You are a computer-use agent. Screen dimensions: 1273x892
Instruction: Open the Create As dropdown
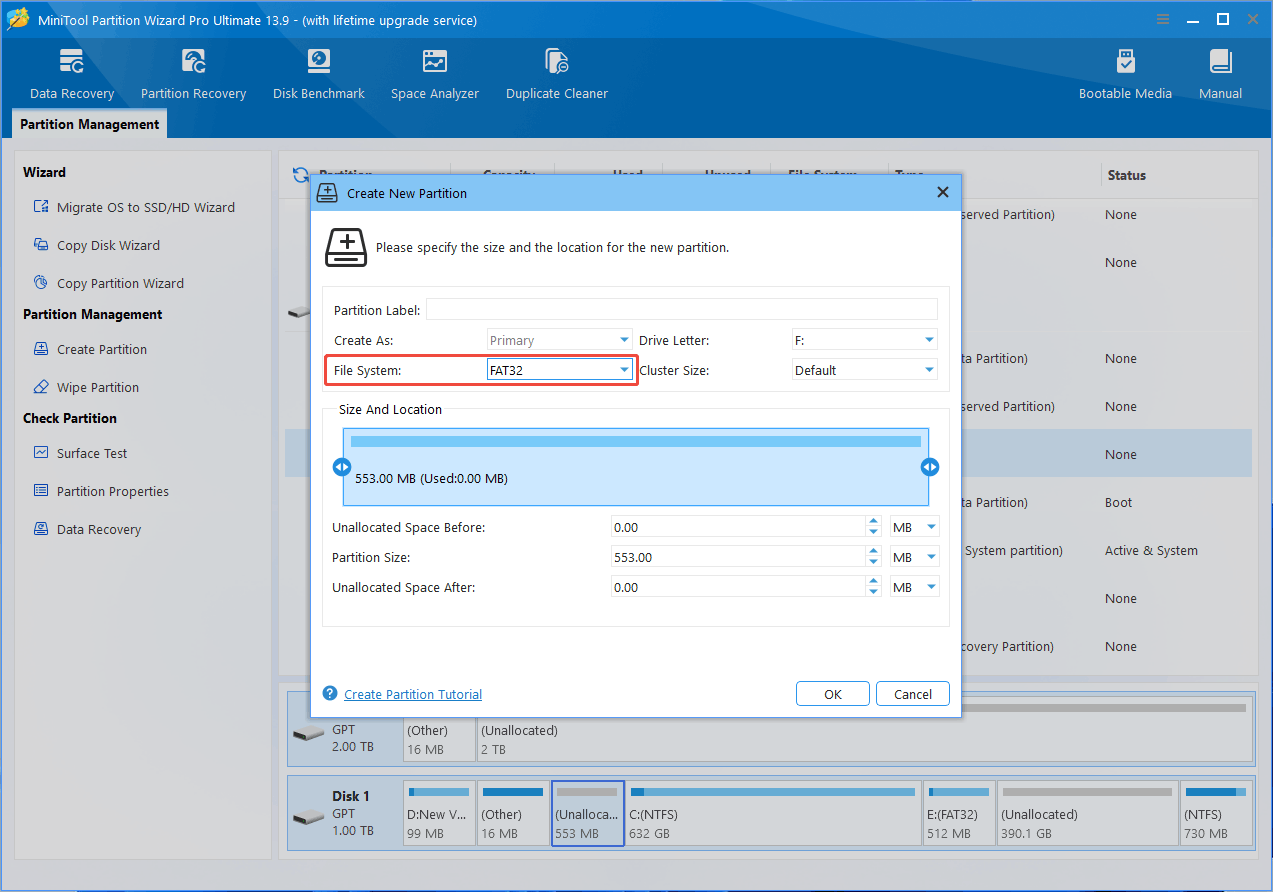[560, 340]
